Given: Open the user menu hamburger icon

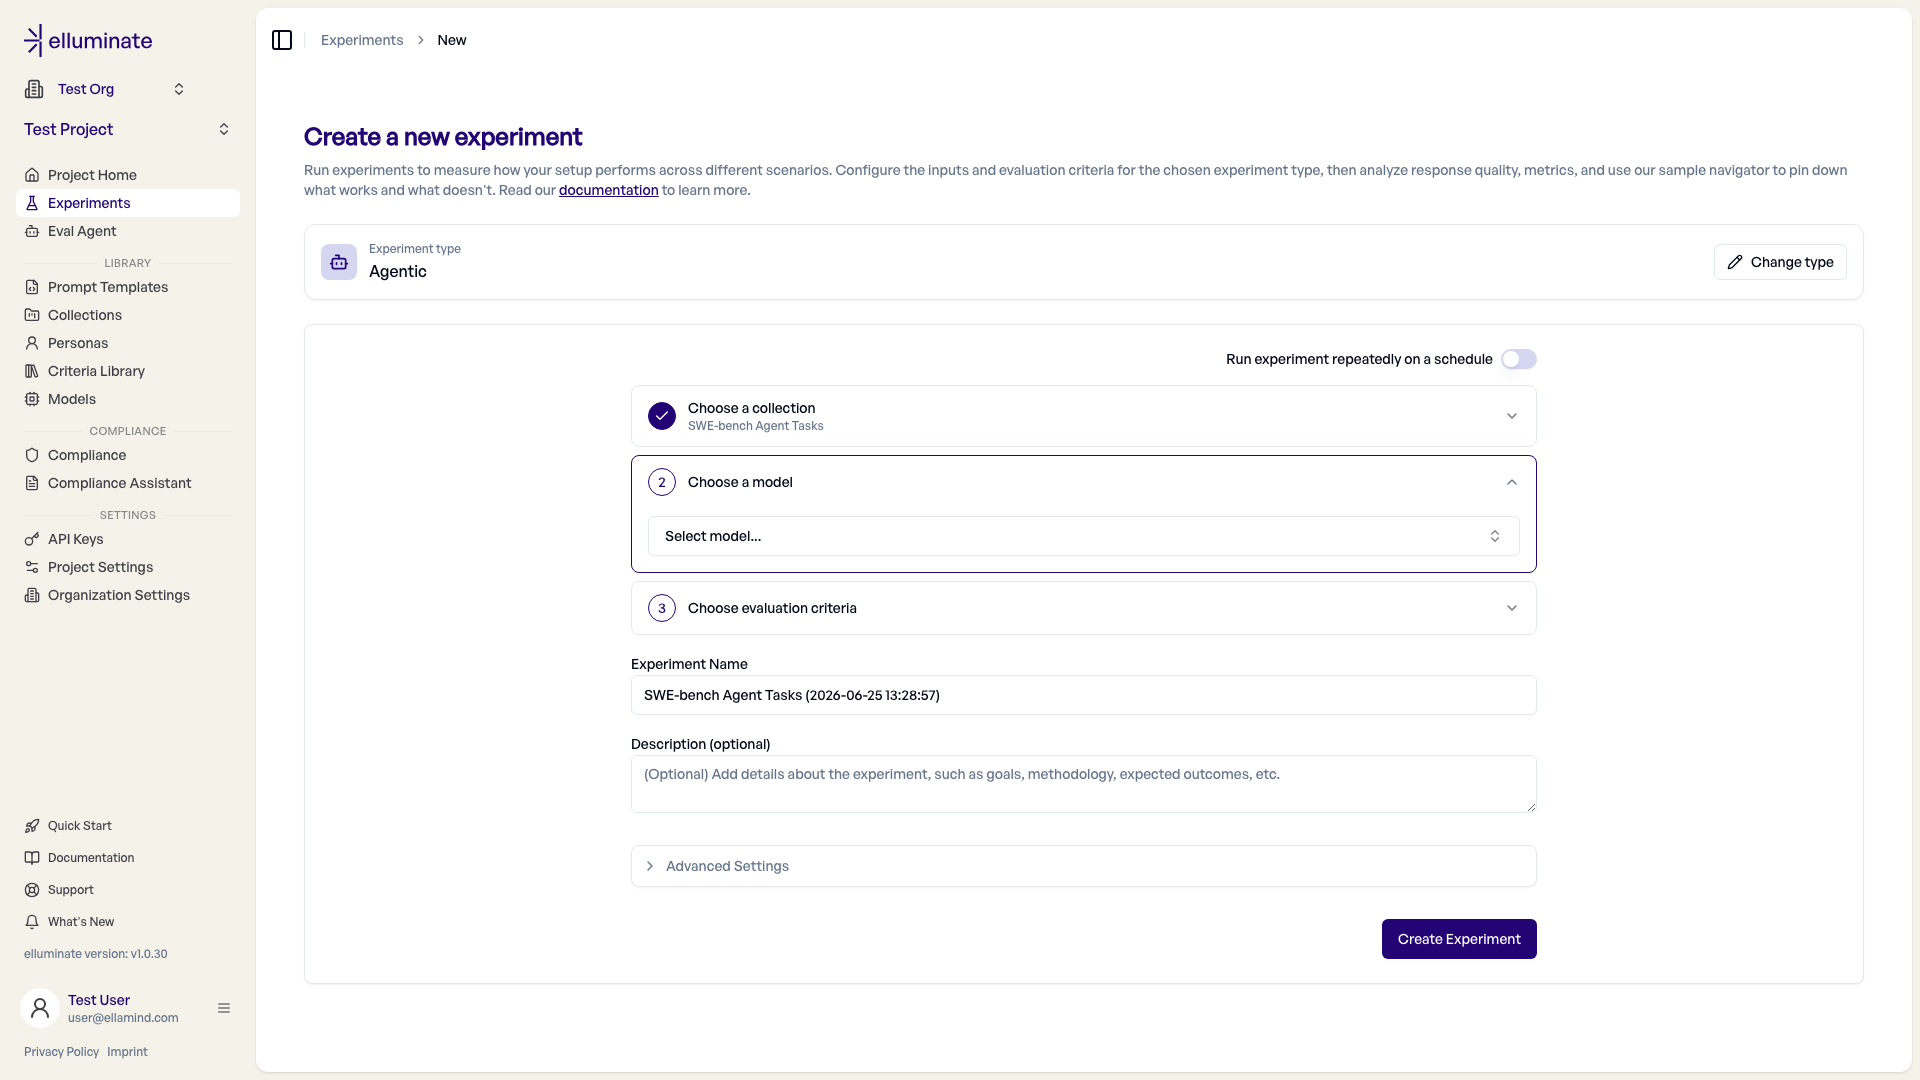Looking at the screenshot, I should pos(224,1008).
